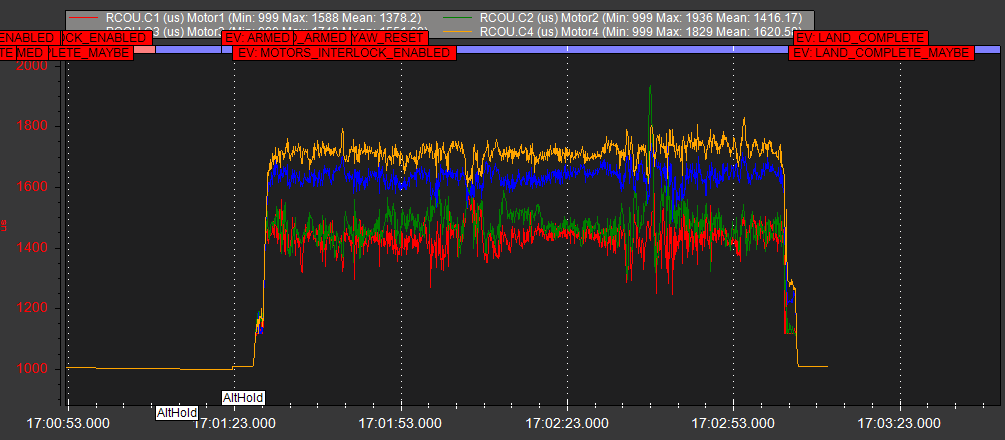Click the 17:03:23.000 time axis label

point(899,423)
